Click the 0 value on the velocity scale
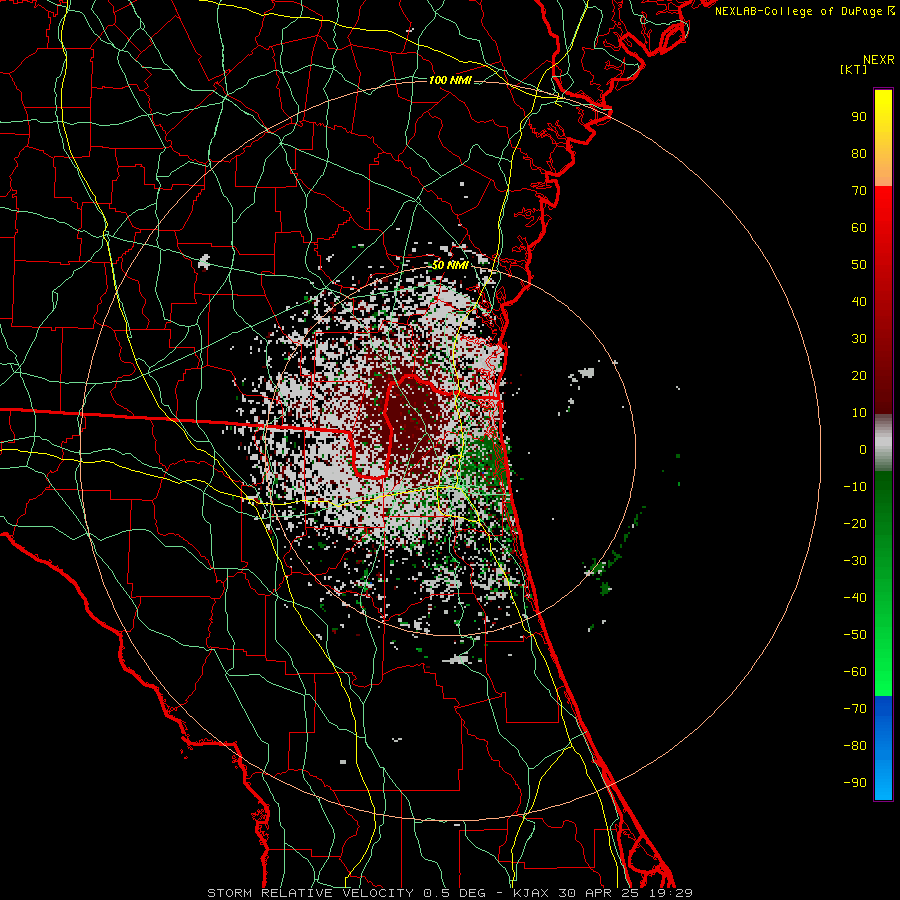900x900 pixels. 863,450
